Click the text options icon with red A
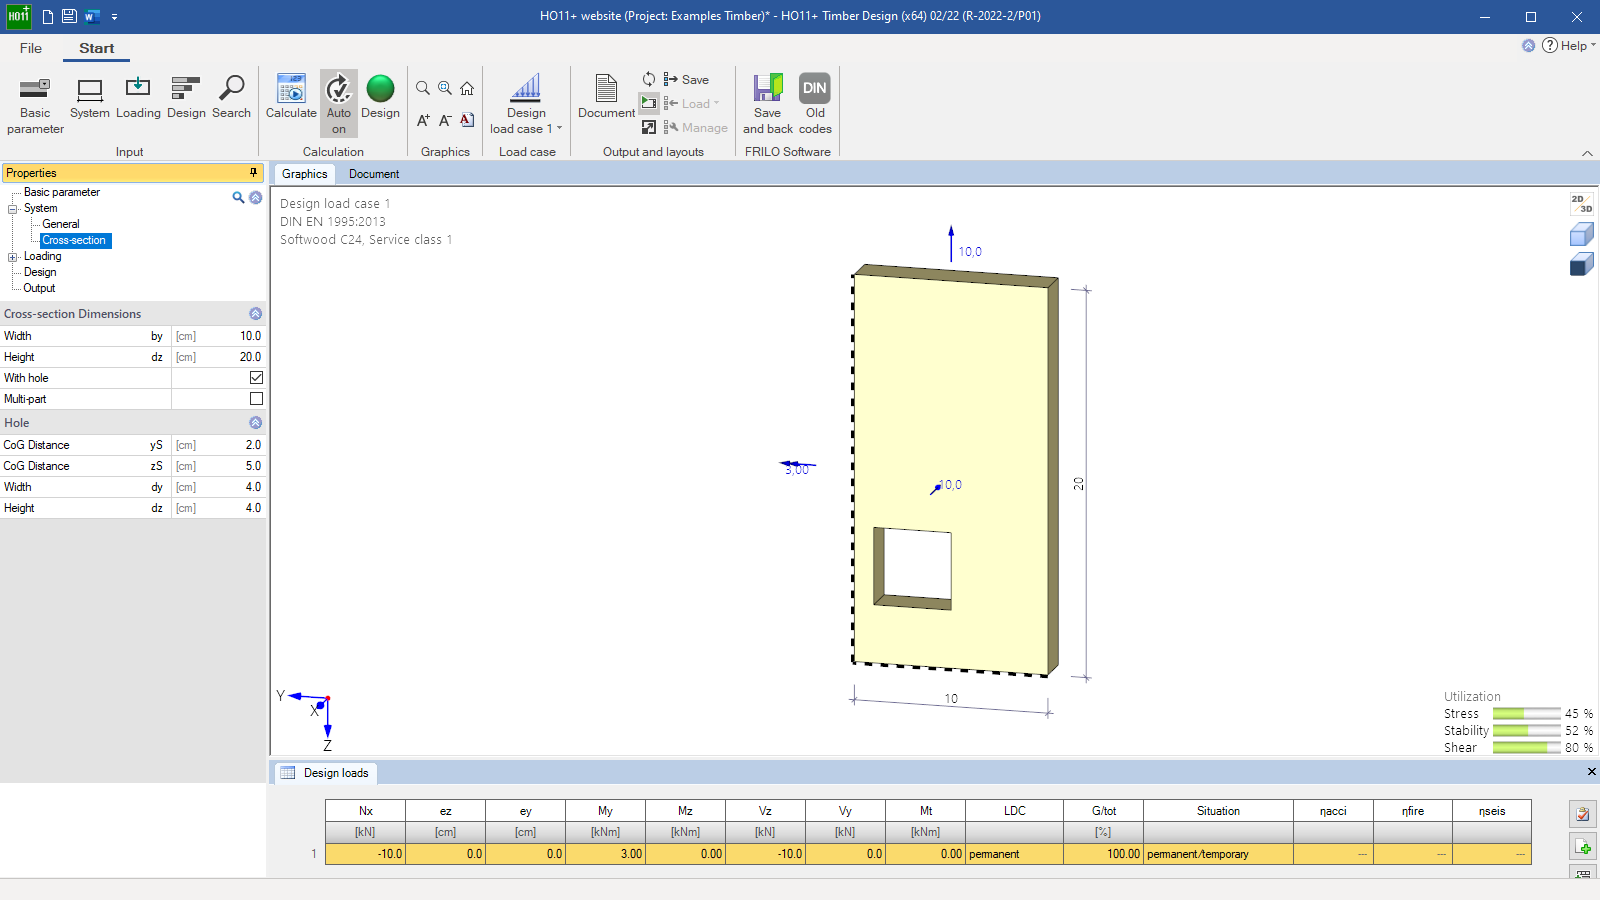The height and width of the screenshot is (900, 1600). click(x=467, y=120)
